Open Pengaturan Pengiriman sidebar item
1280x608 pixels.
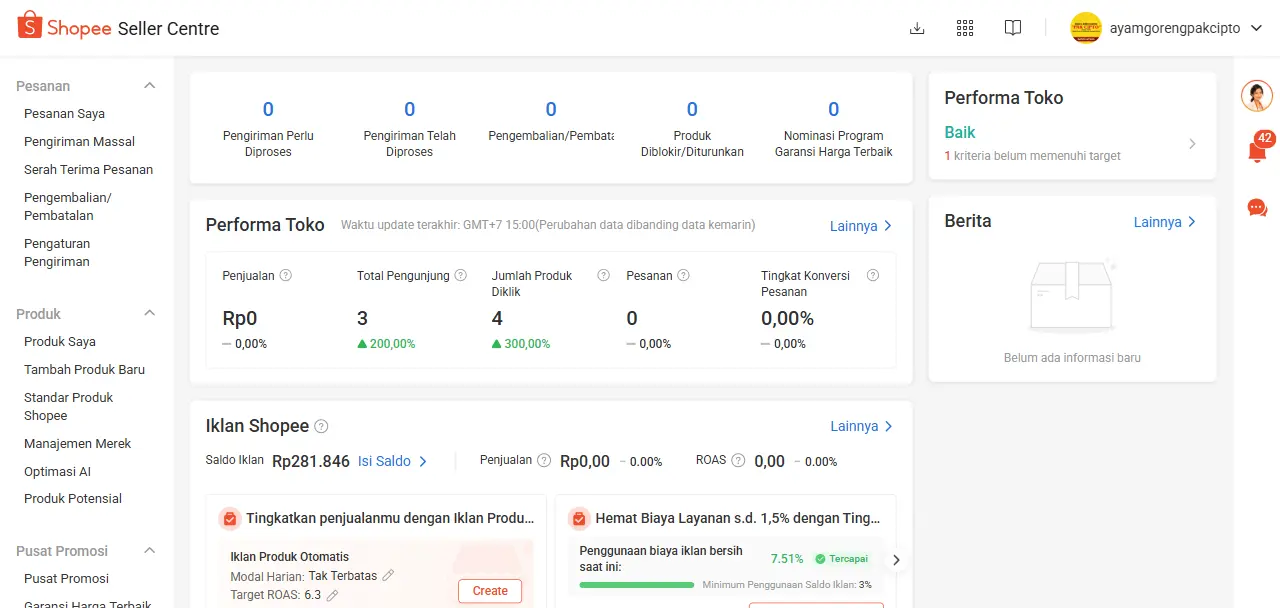point(57,253)
